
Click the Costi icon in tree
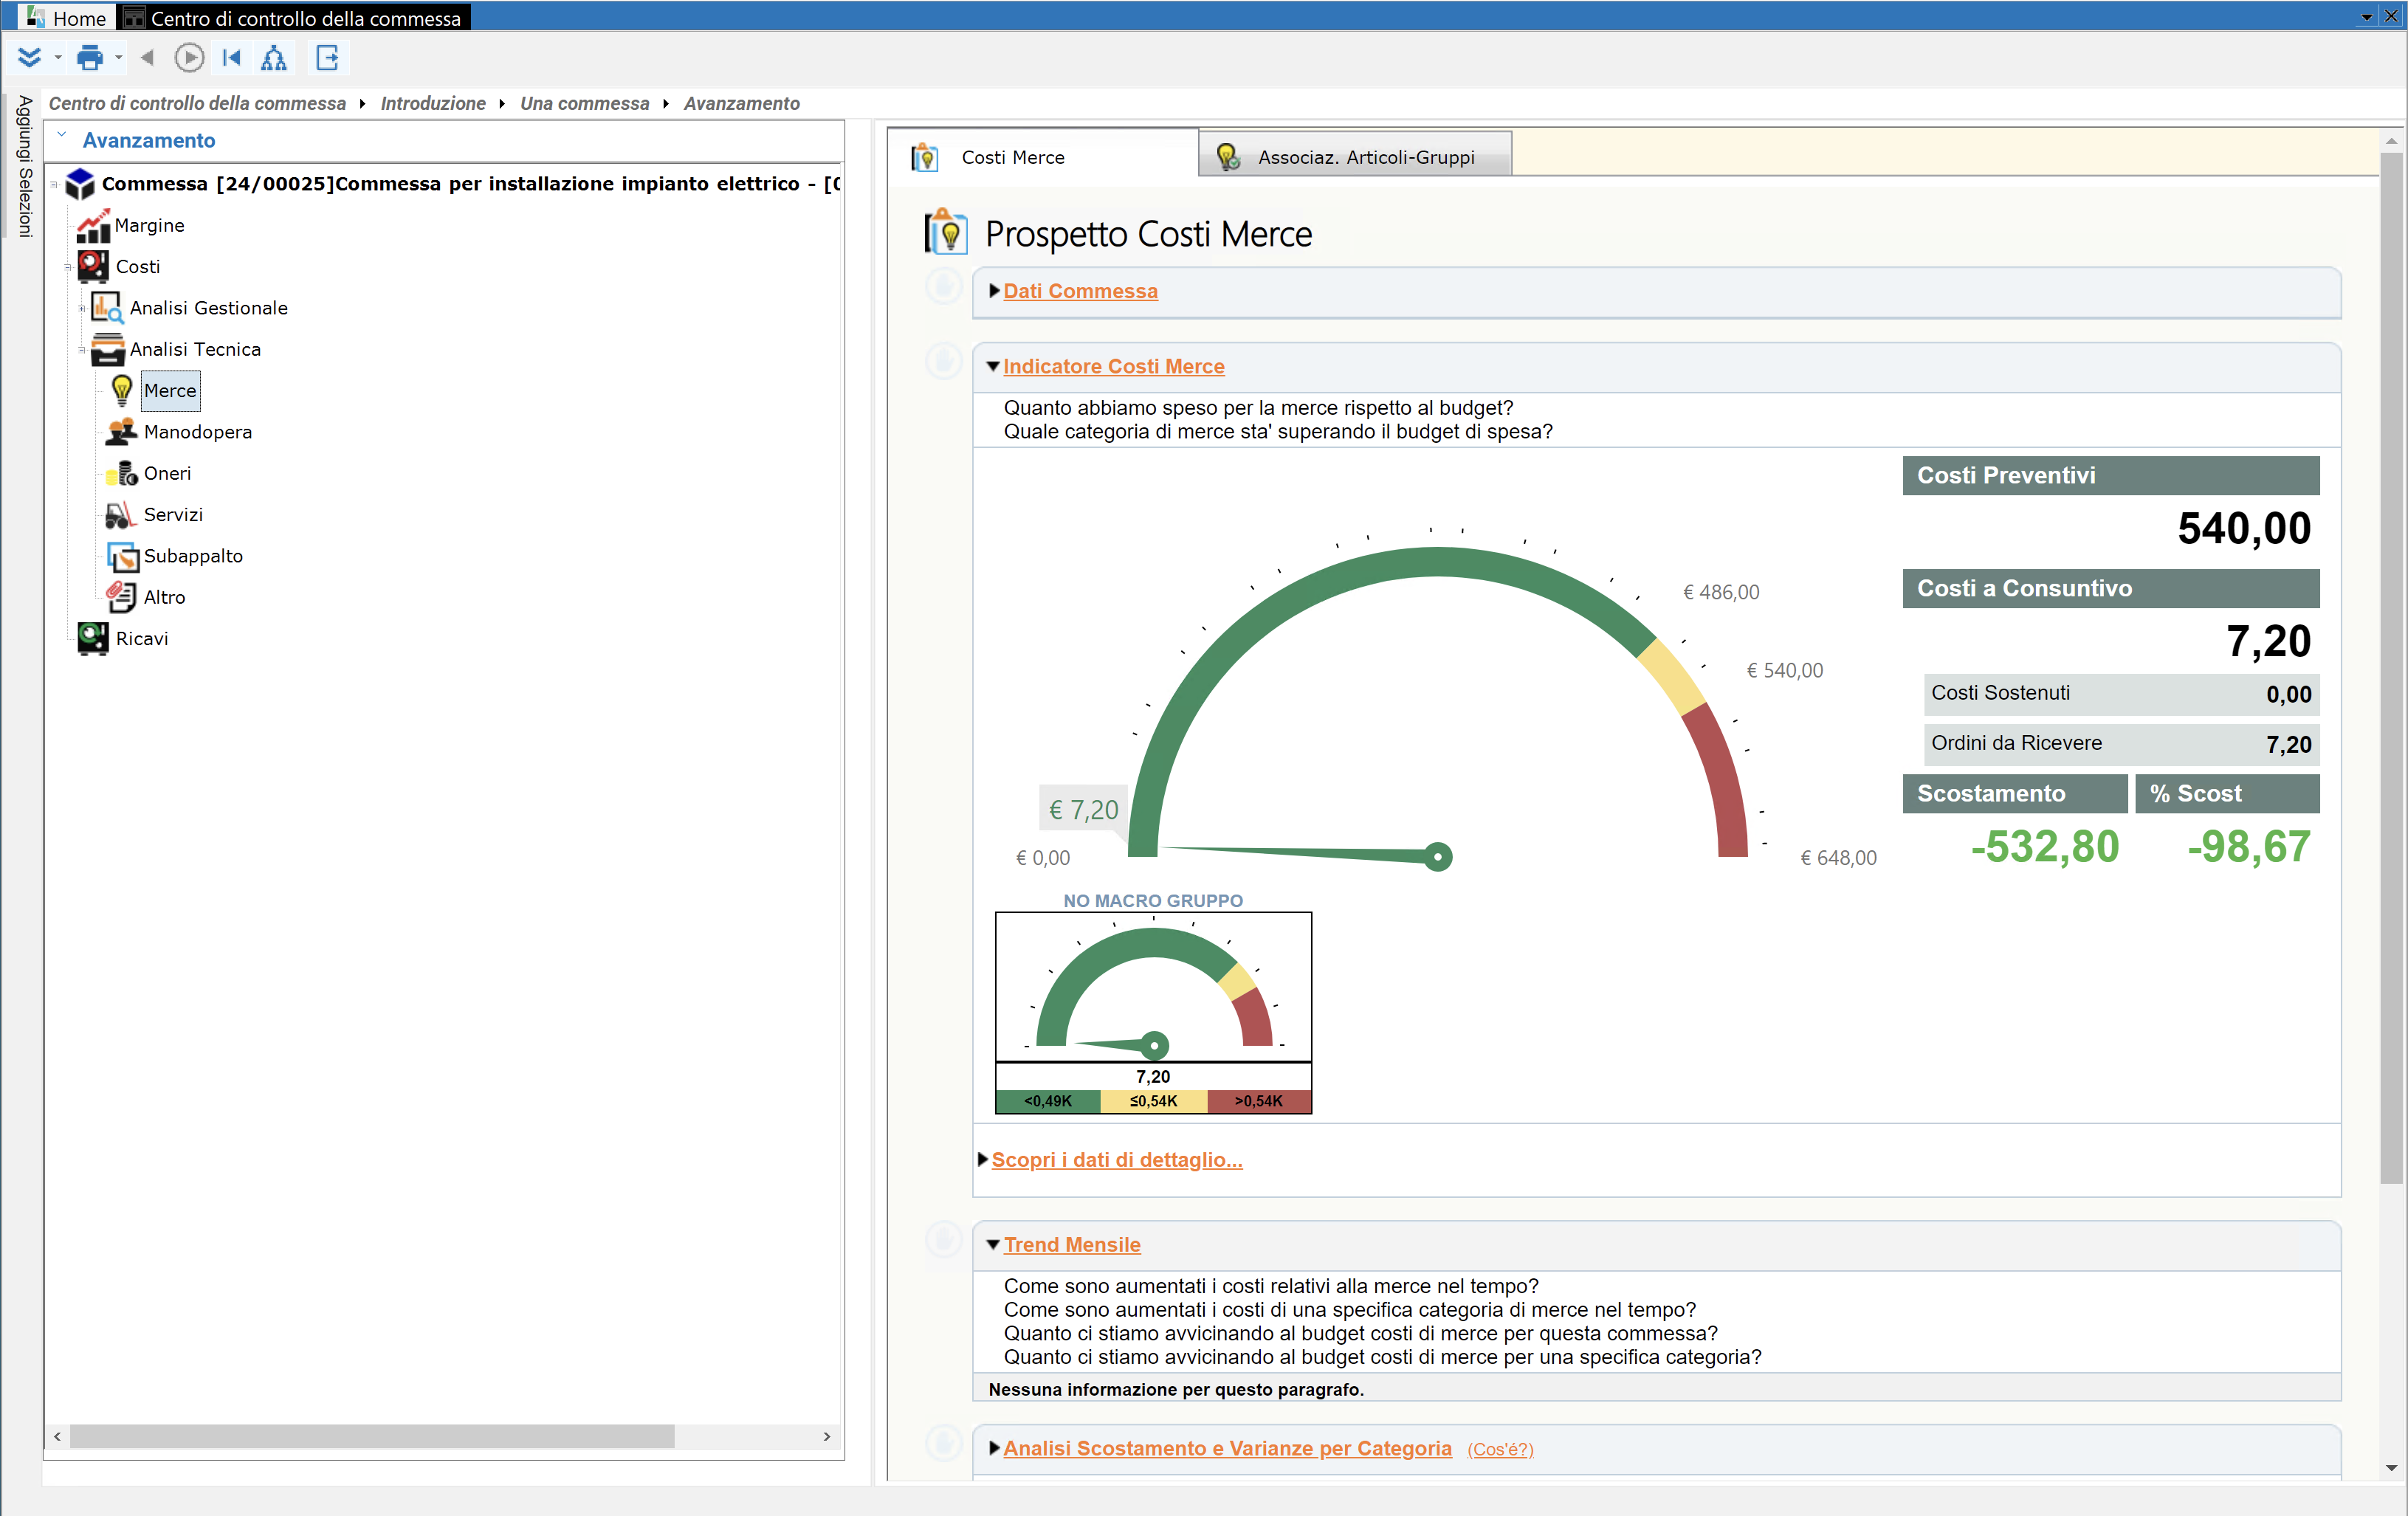94,267
